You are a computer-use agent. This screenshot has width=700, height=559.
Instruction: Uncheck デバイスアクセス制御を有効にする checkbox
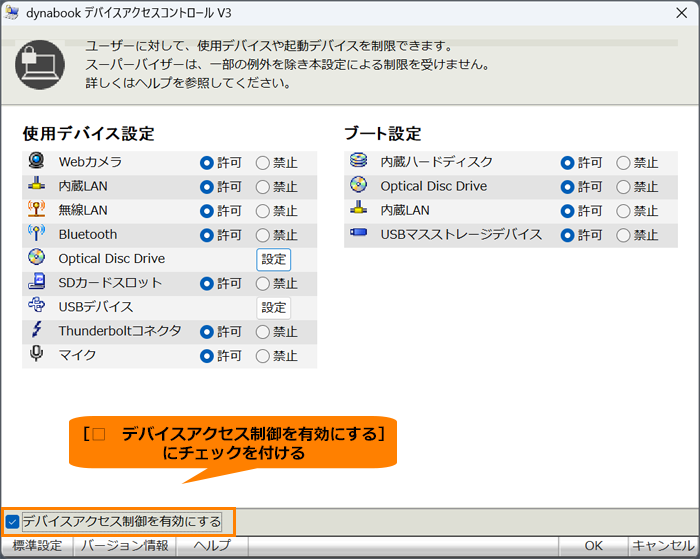(12, 521)
